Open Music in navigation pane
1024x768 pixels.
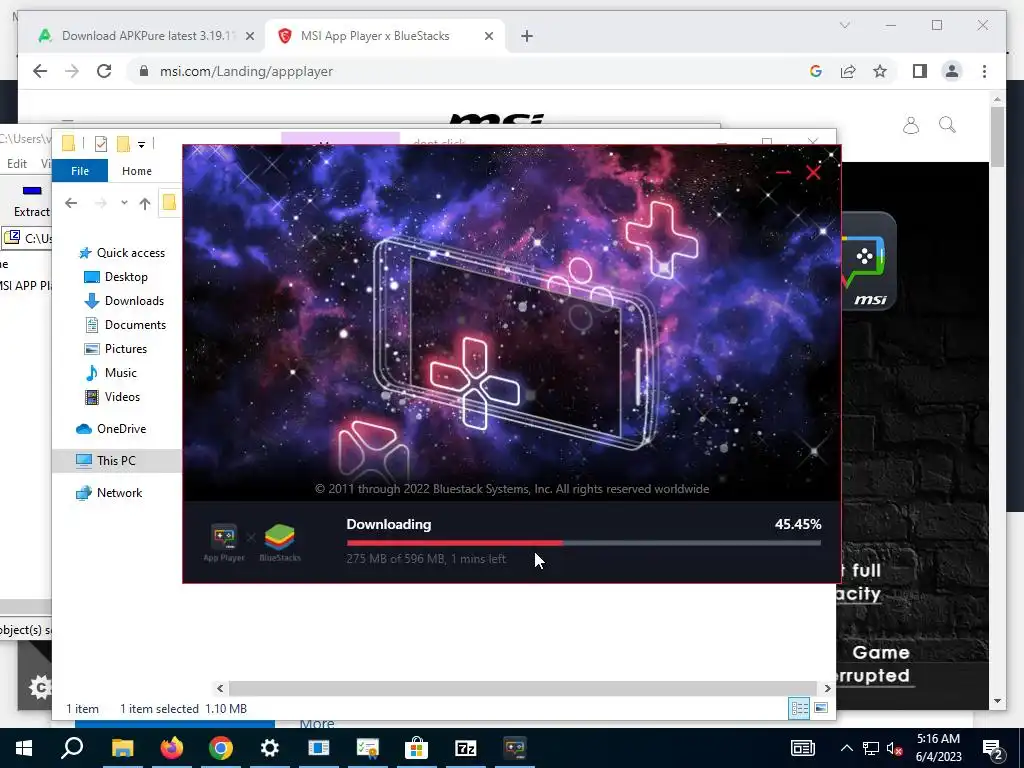pyautogui.click(x=111, y=373)
